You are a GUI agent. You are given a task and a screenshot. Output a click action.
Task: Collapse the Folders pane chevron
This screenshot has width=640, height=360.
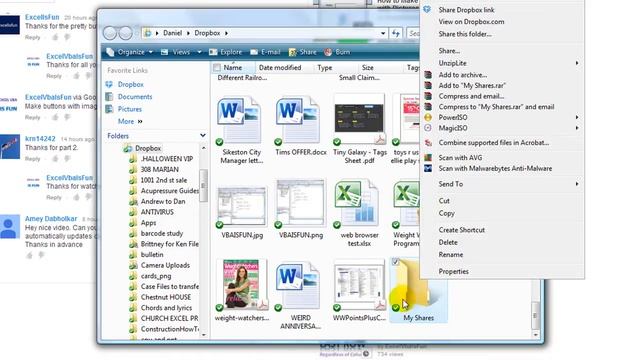[x=203, y=136]
